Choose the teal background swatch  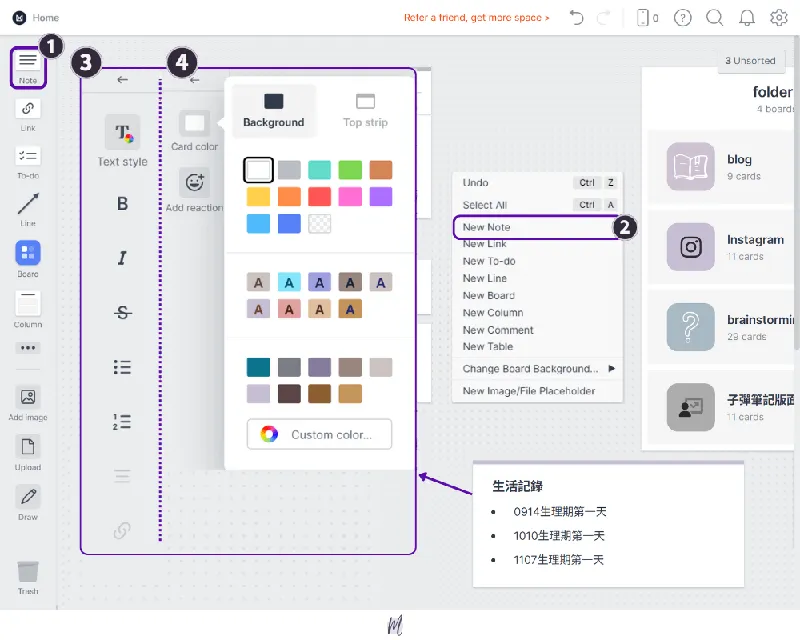(319, 170)
